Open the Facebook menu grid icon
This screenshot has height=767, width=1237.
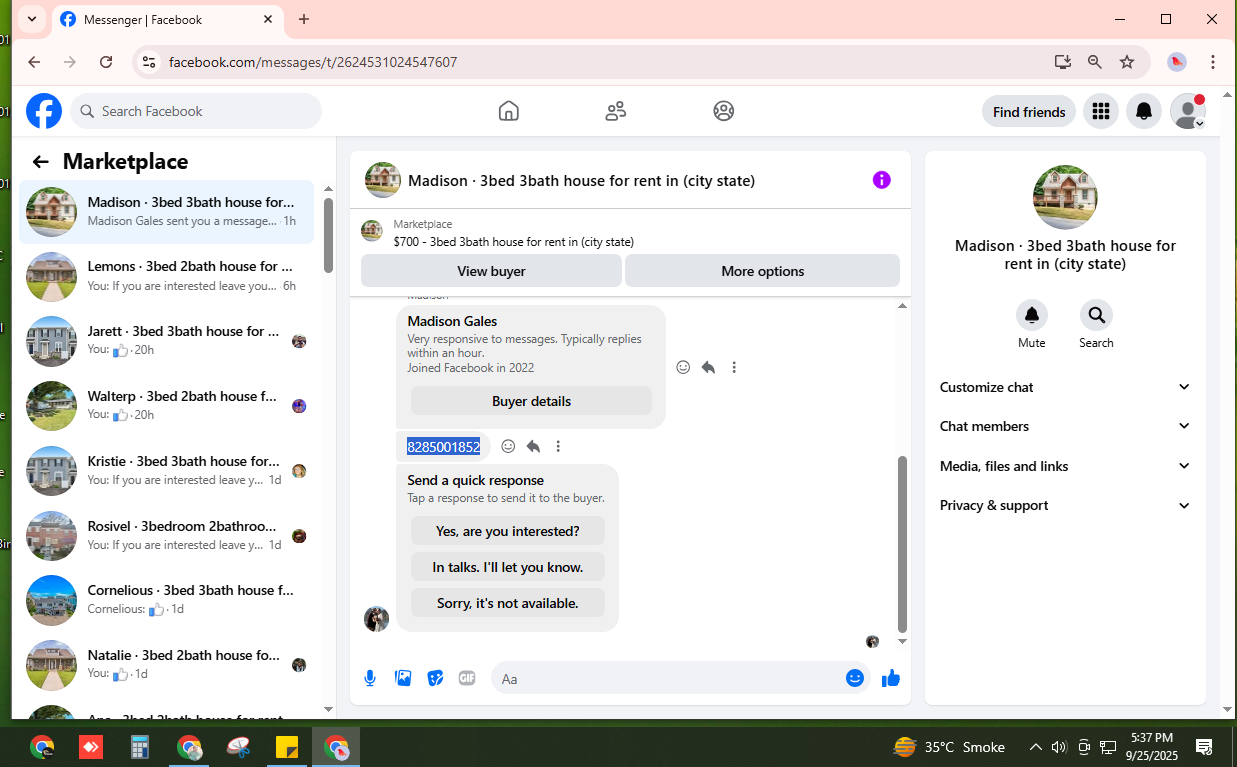1101,112
